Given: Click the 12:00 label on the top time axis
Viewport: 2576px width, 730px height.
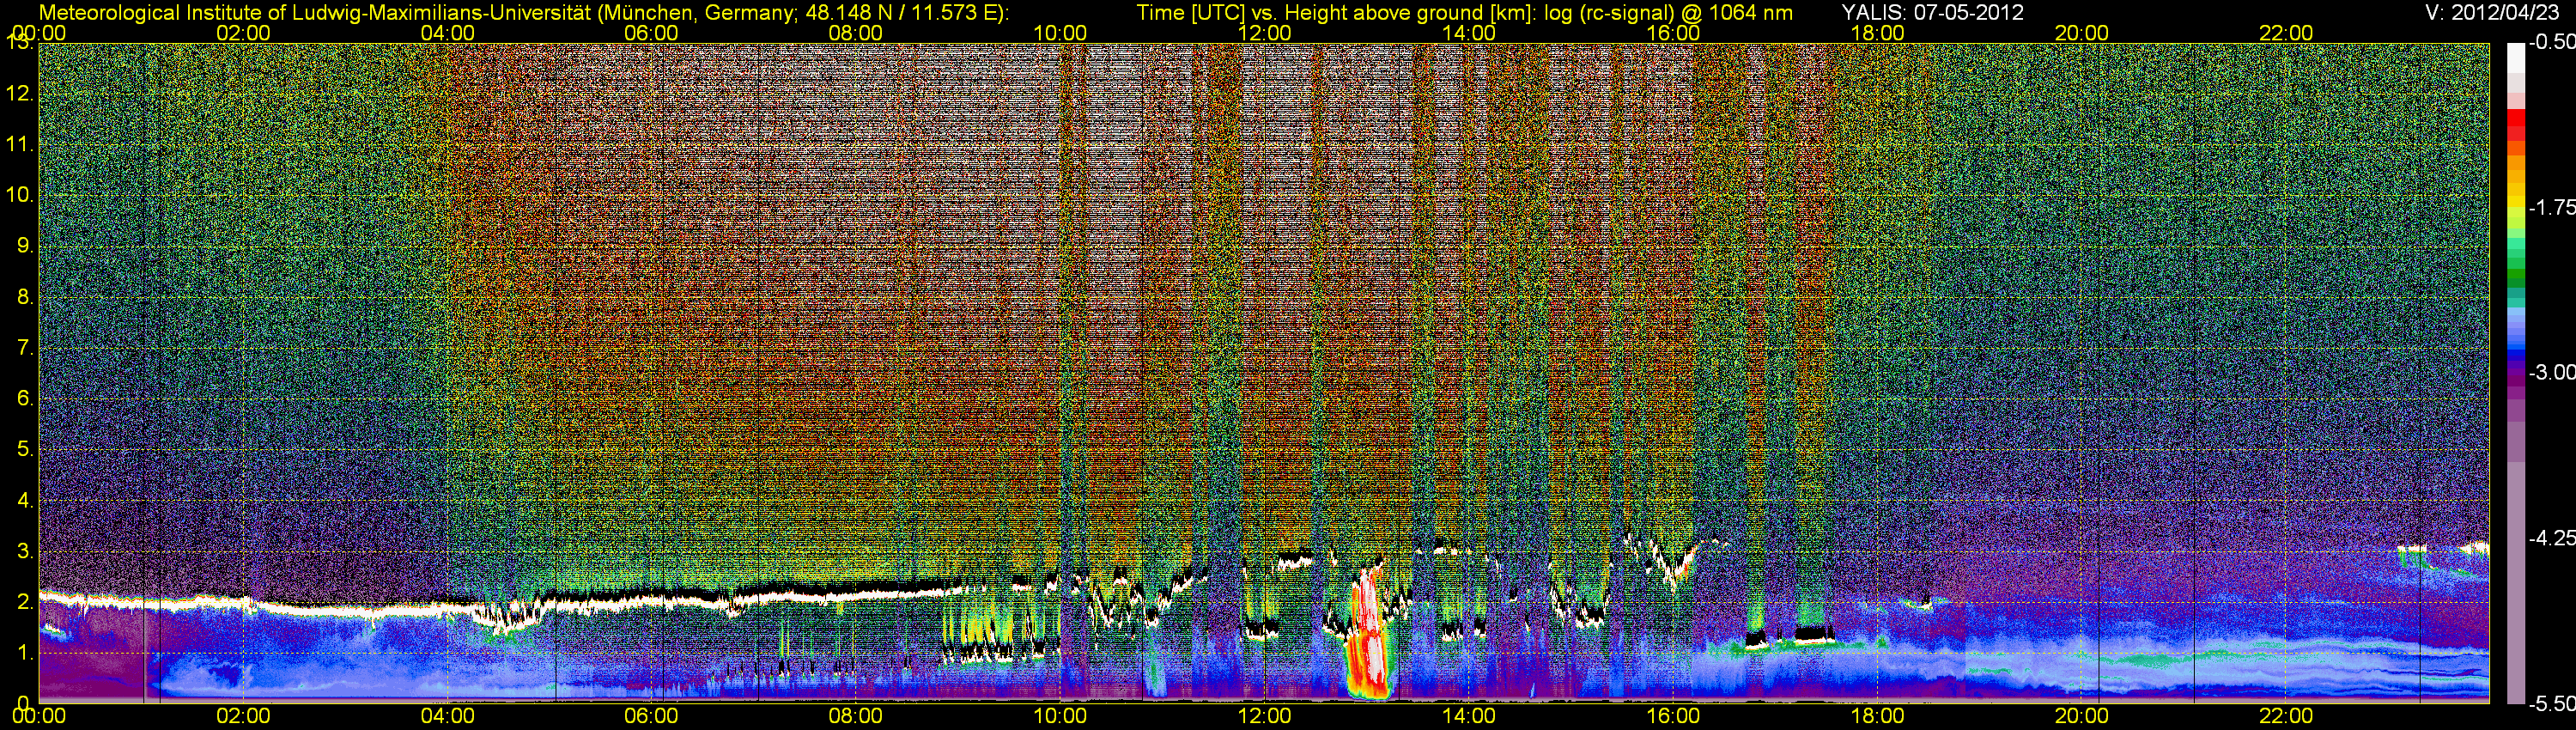Looking at the screenshot, I should point(1264,33).
